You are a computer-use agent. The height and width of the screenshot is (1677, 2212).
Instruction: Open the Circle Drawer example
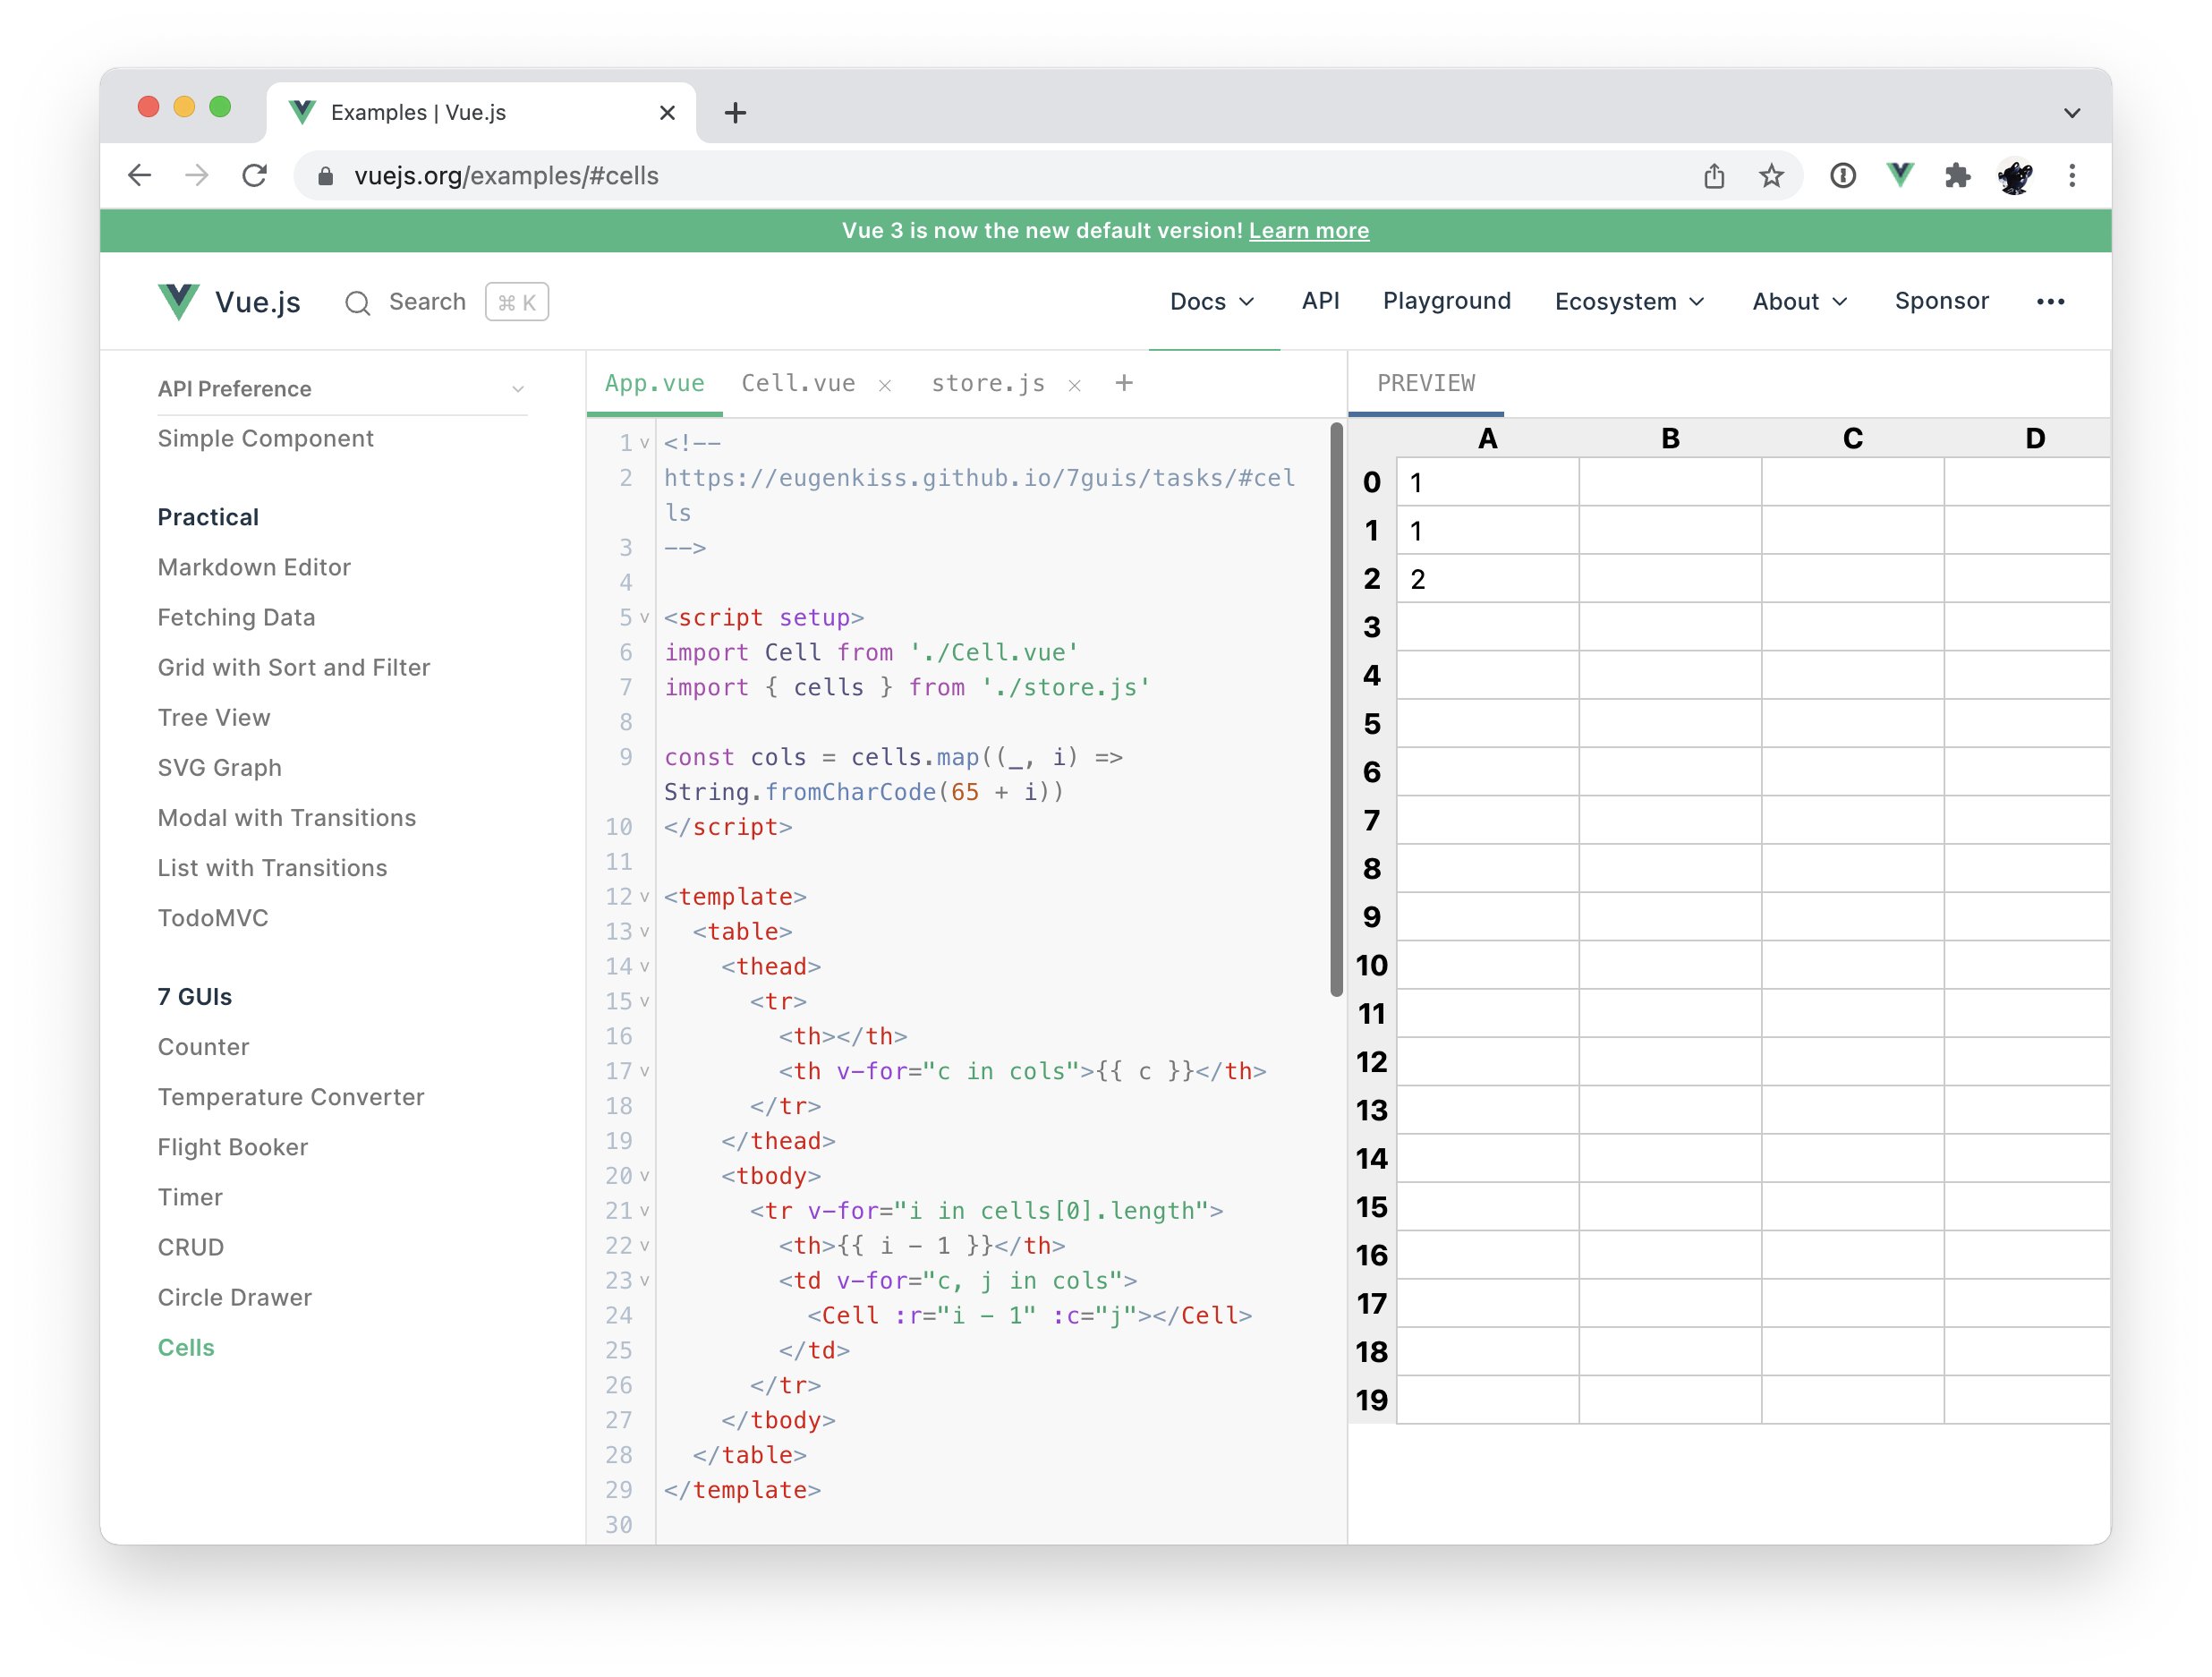coord(235,1297)
